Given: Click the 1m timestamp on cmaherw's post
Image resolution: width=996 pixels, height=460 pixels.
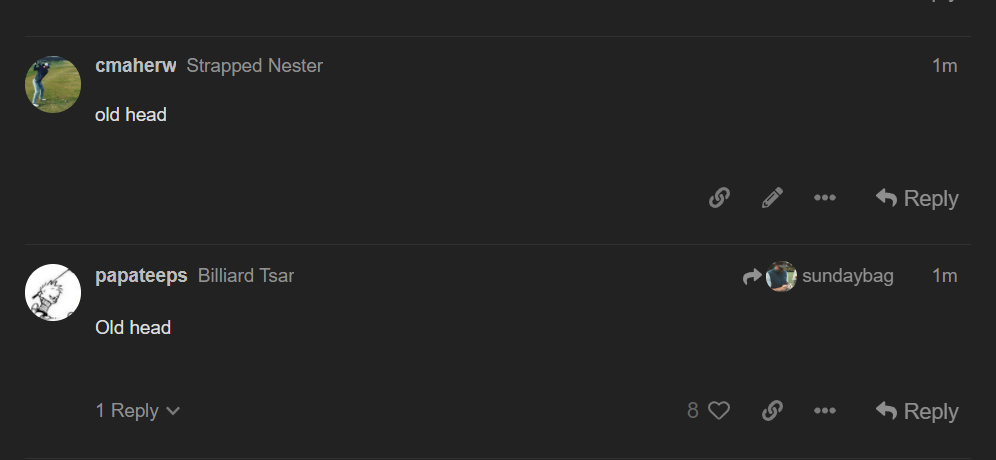Looking at the screenshot, I should coord(945,66).
